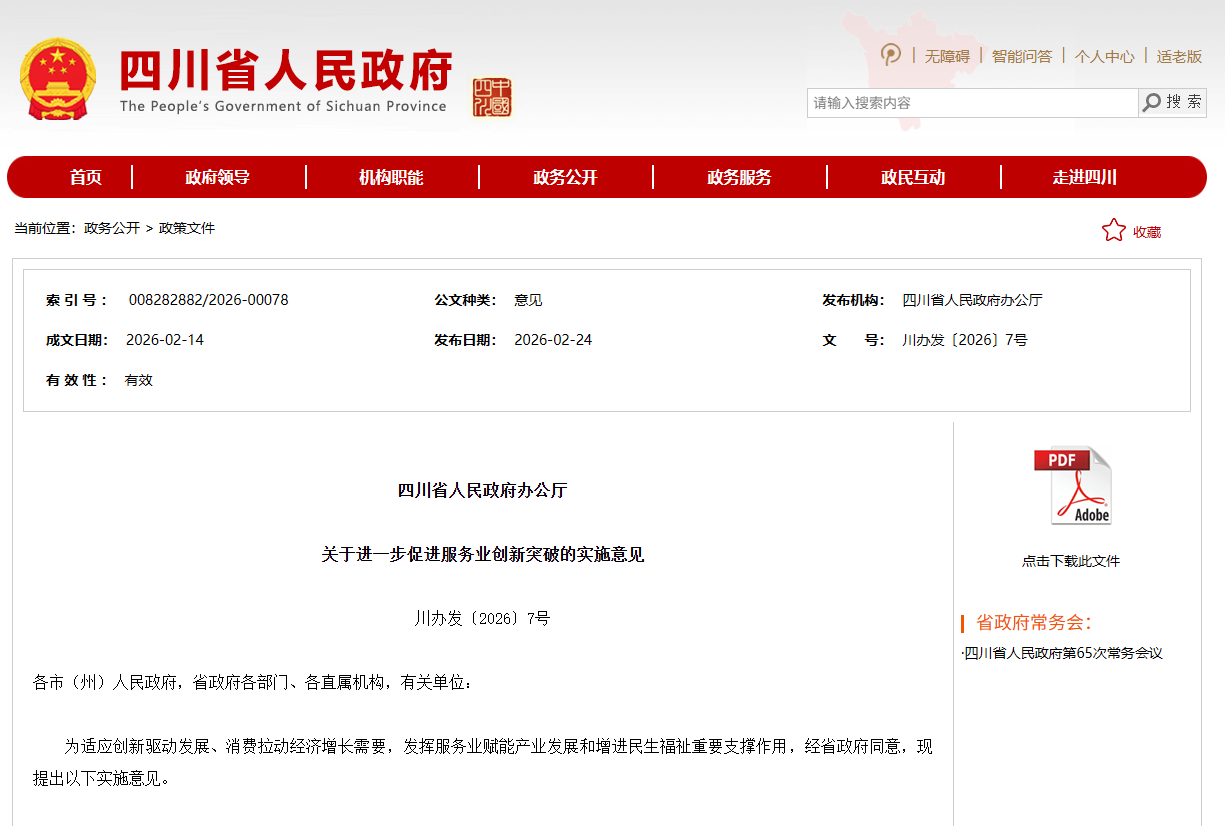Open the 政府领导 menu item

[217, 177]
